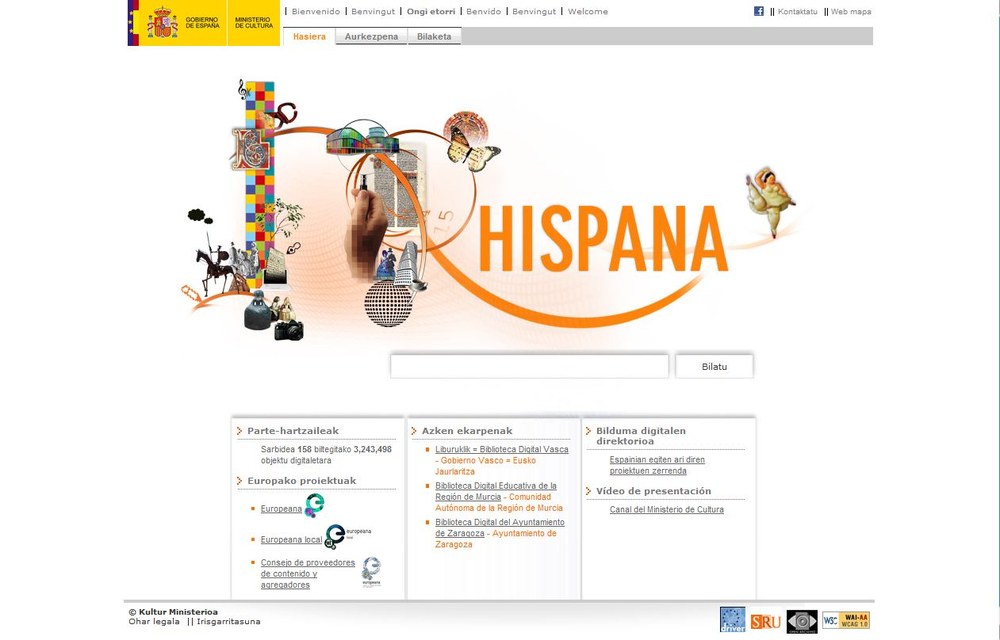Choose the Bienvenido language link
The image size is (1000, 640).
[x=316, y=12]
